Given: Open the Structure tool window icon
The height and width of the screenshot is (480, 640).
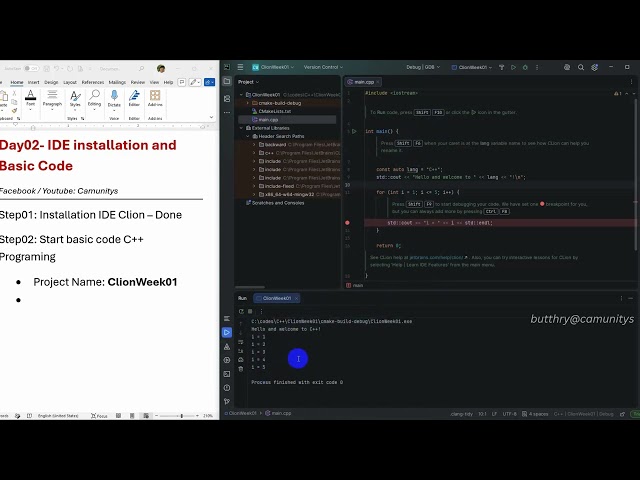Looking at the screenshot, I should [227, 98].
